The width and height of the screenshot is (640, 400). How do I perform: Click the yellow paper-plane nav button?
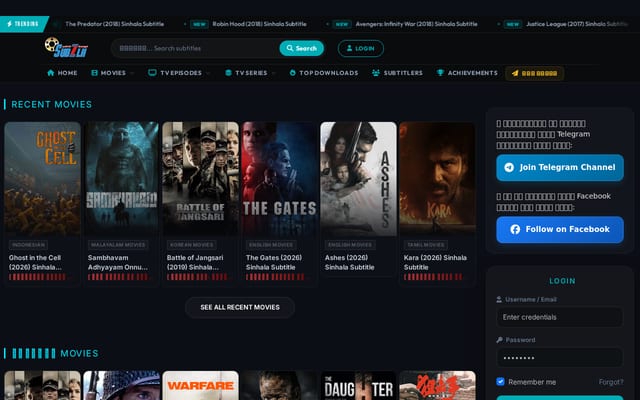[535, 73]
